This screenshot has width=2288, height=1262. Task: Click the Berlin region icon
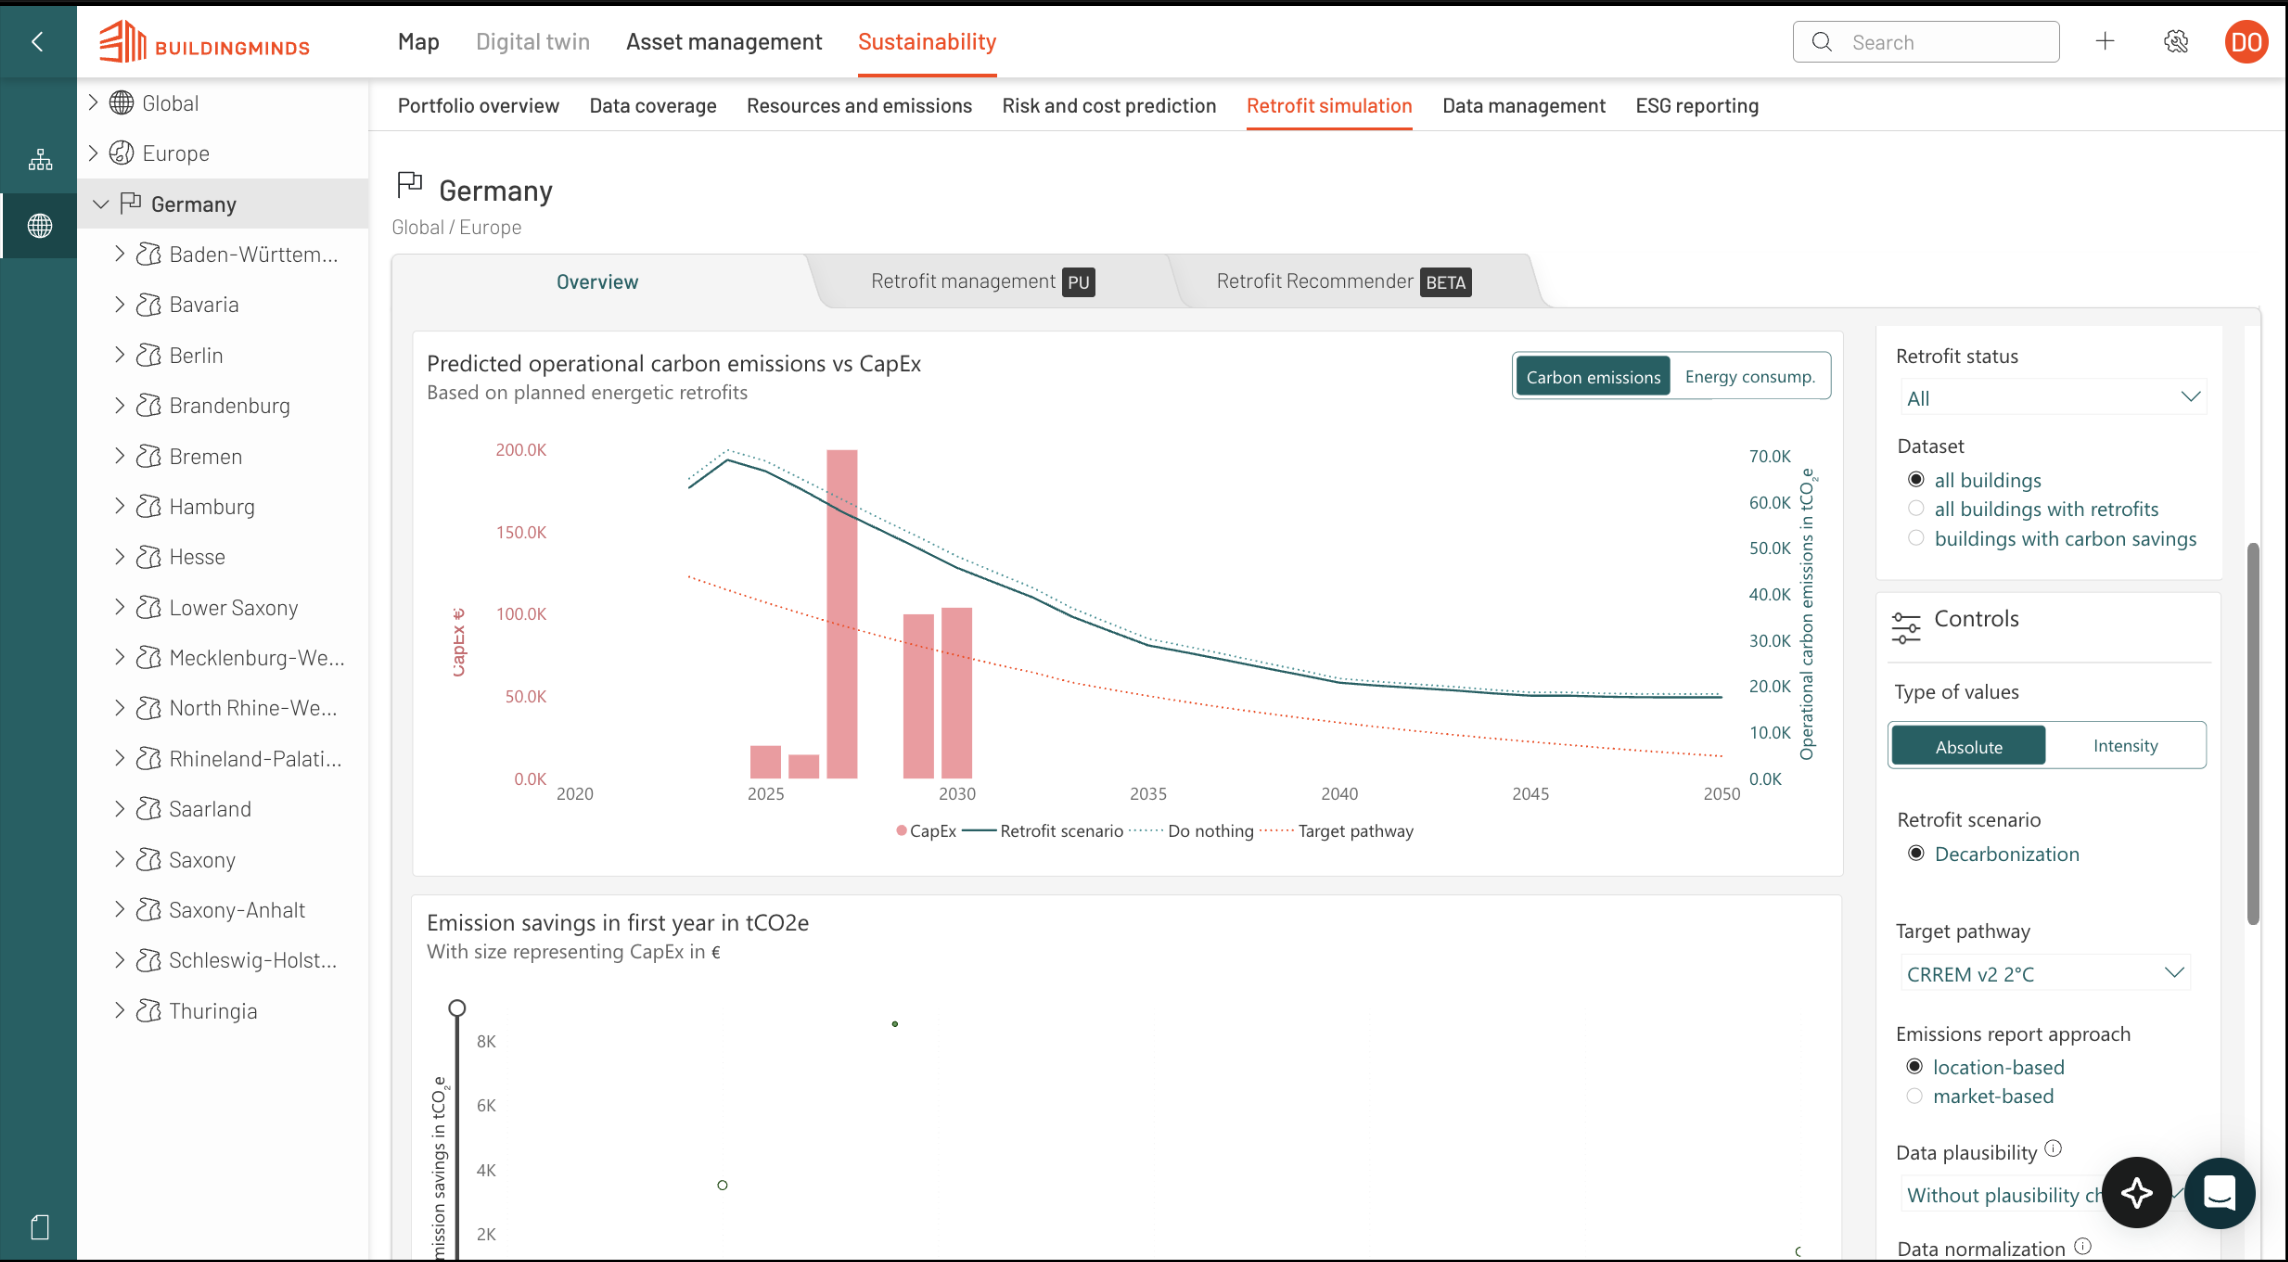pos(148,355)
